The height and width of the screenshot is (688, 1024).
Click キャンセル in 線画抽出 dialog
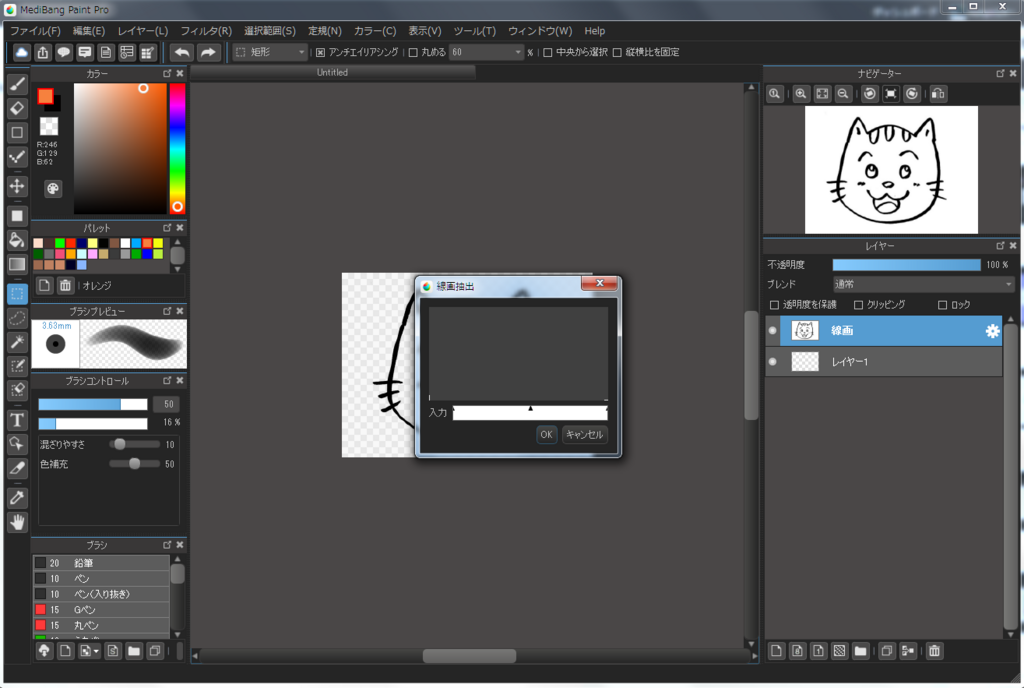pyautogui.click(x=584, y=435)
